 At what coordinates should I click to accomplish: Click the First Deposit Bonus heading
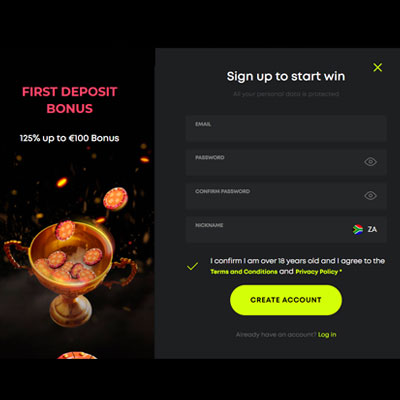pos(70,100)
